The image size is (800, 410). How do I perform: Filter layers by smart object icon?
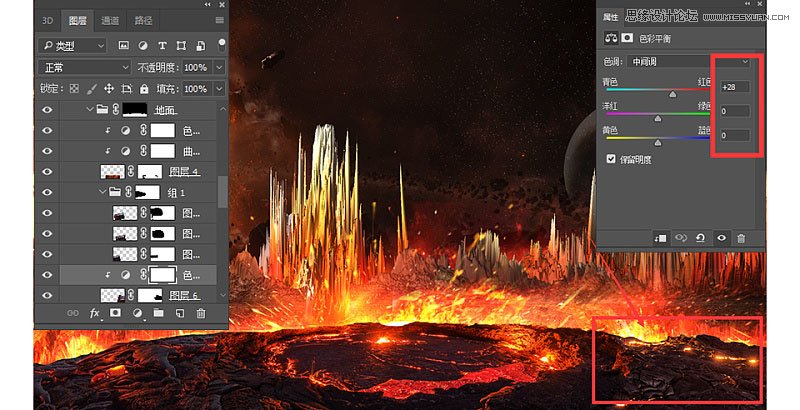coord(201,46)
